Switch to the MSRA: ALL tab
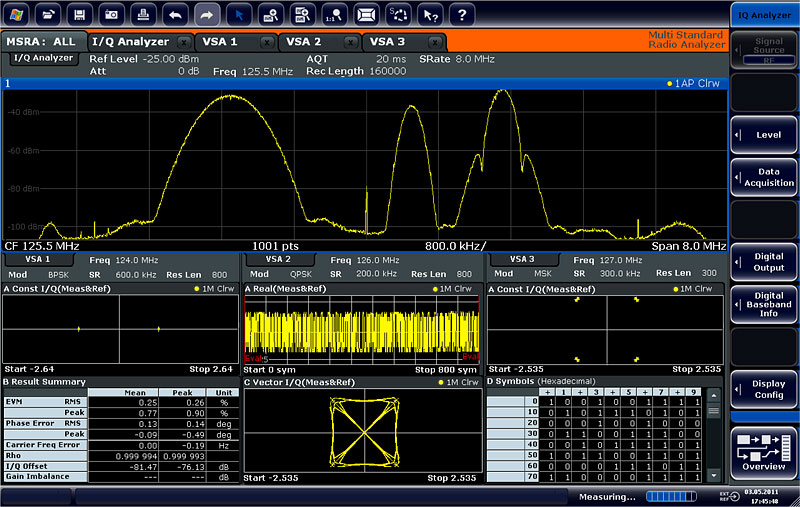Image resolution: width=800 pixels, height=507 pixels. [41, 42]
